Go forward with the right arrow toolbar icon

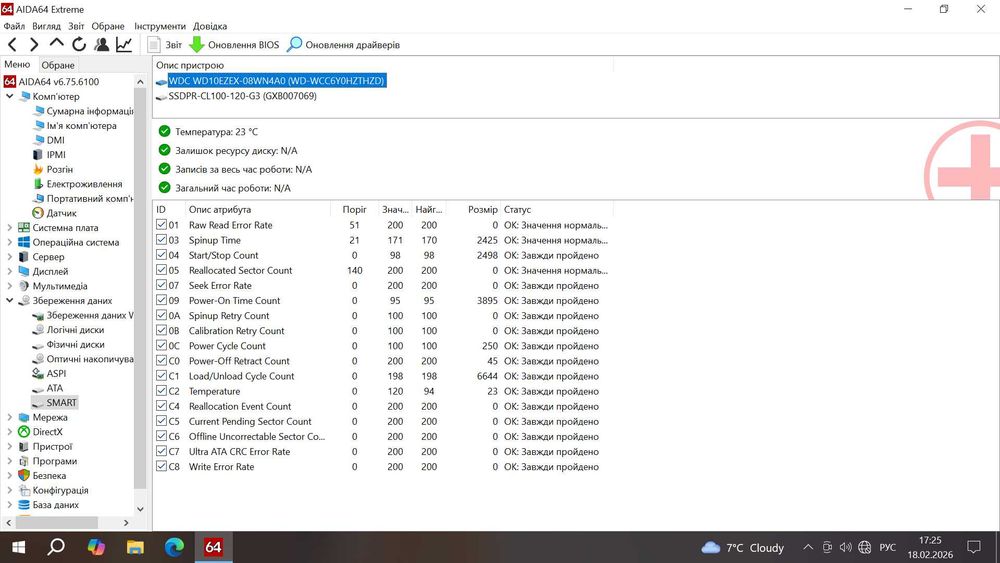point(34,45)
